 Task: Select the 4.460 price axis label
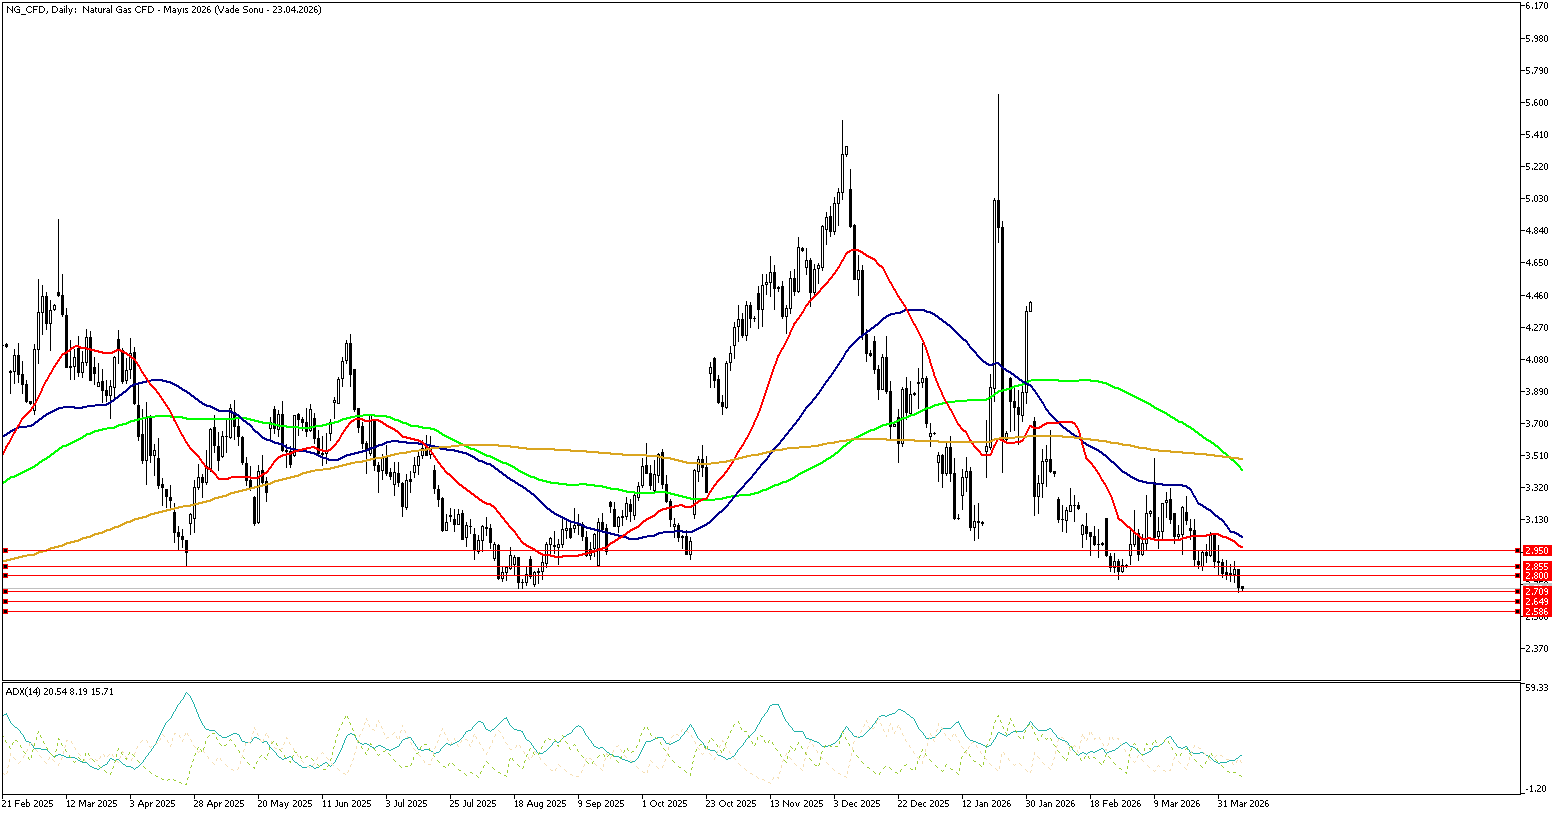coord(1537,295)
